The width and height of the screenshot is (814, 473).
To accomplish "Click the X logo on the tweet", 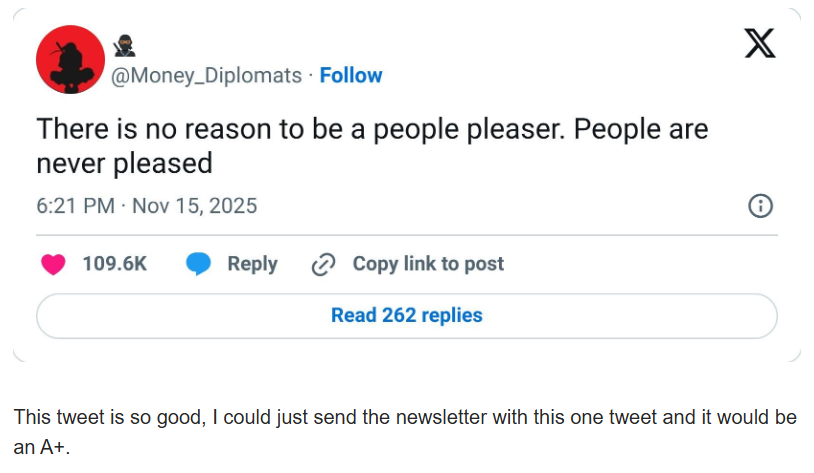I will pyautogui.click(x=760, y=44).
